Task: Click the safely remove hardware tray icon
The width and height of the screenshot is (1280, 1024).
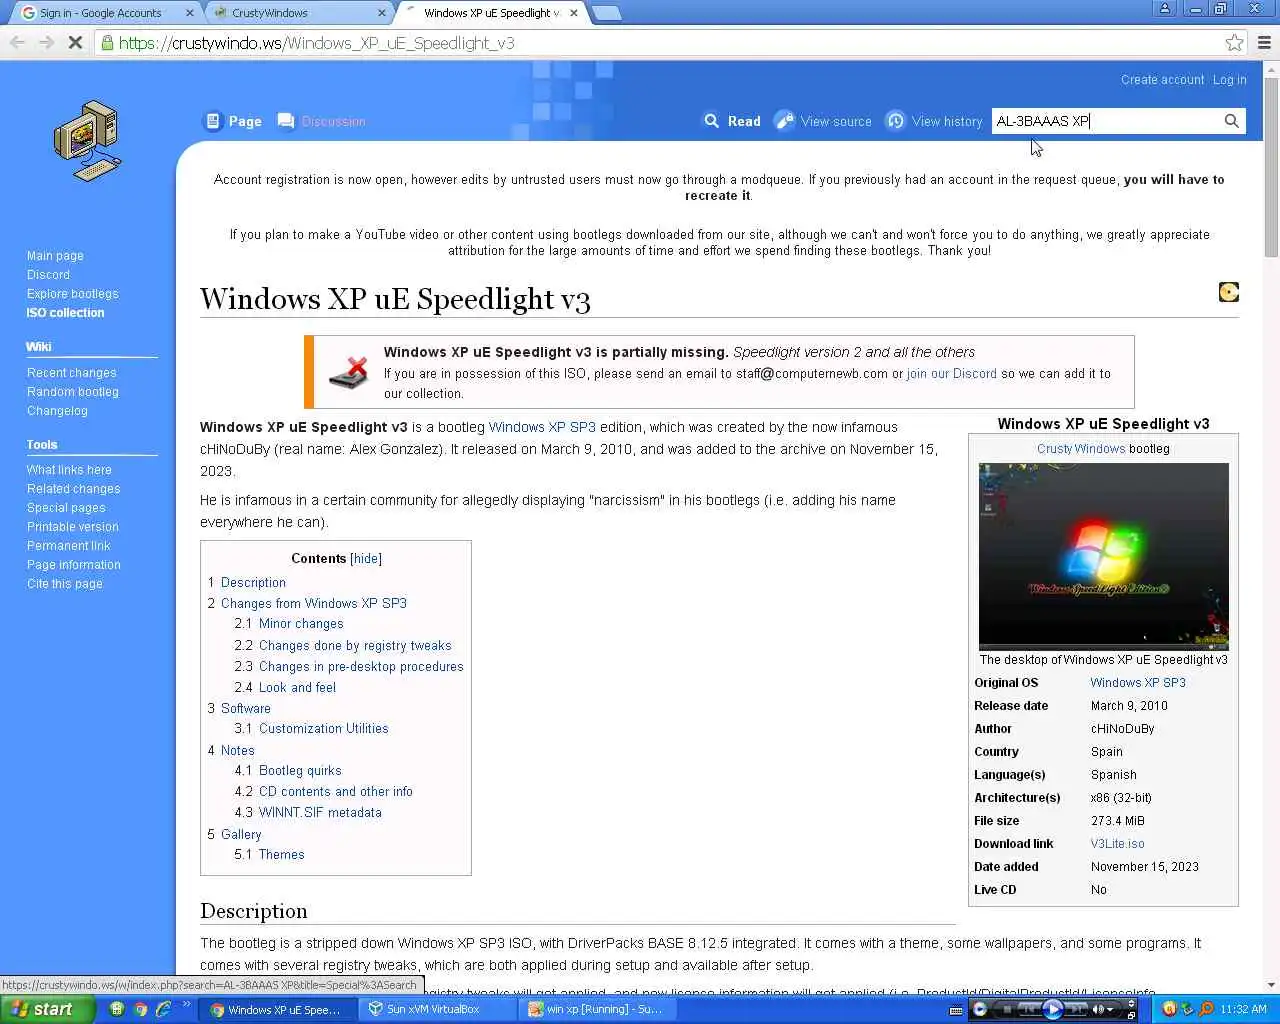Action: (1187, 1009)
